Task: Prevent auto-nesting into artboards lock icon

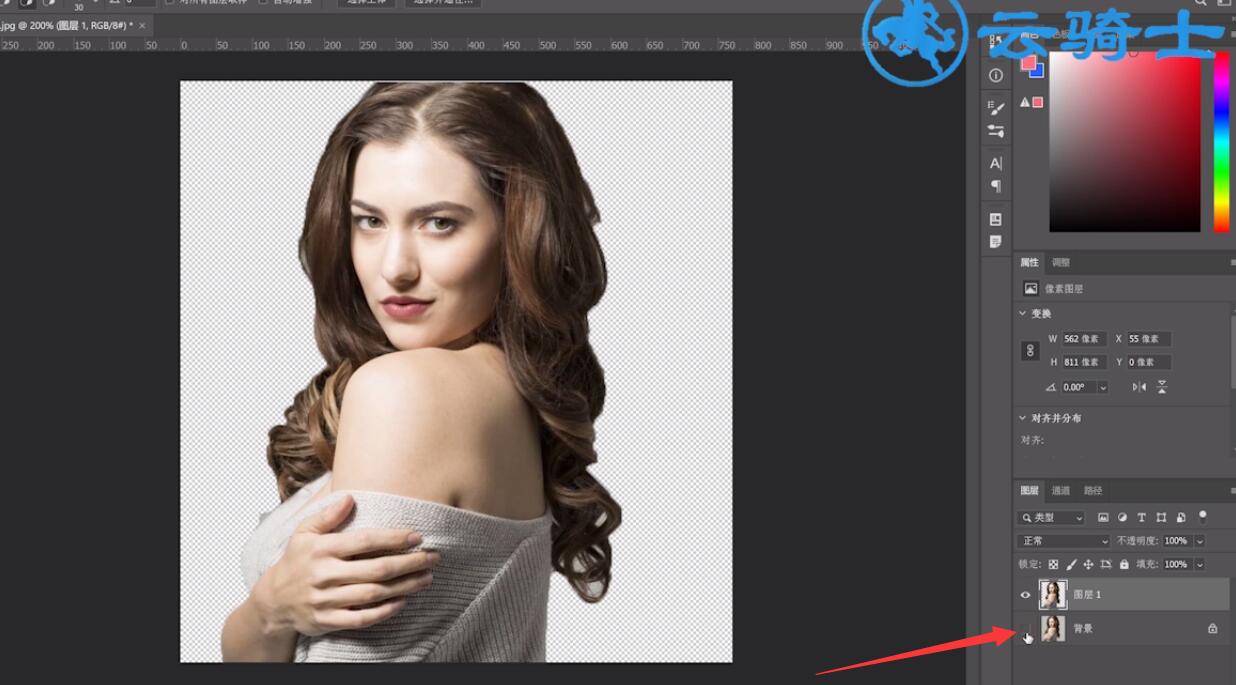Action: (1107, 564)
